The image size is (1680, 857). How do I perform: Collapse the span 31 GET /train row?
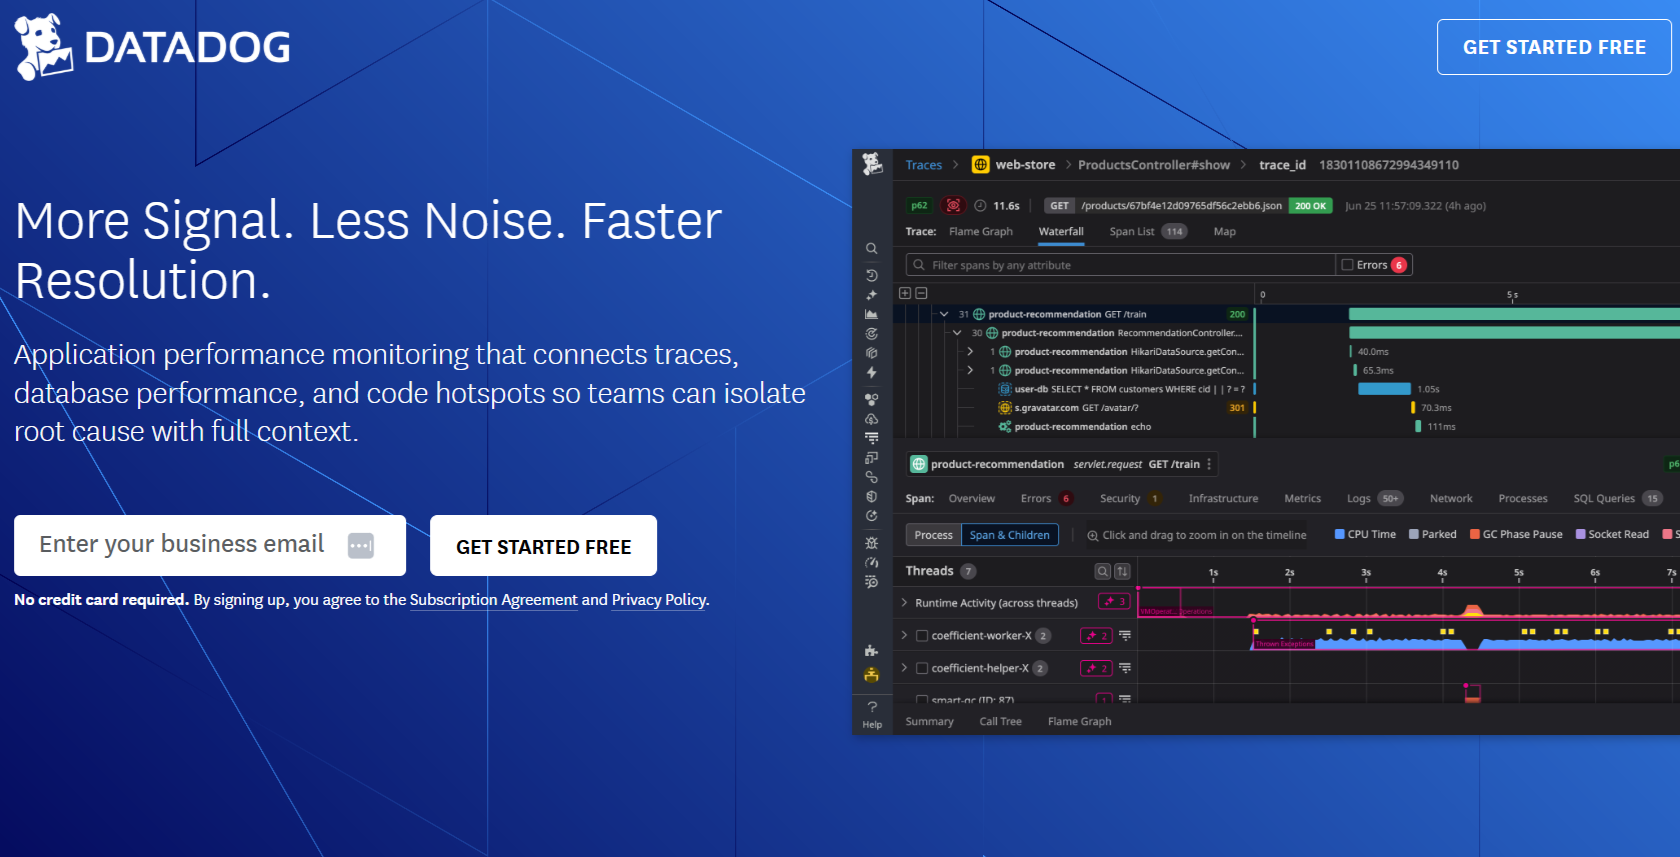tap(943, 314)
